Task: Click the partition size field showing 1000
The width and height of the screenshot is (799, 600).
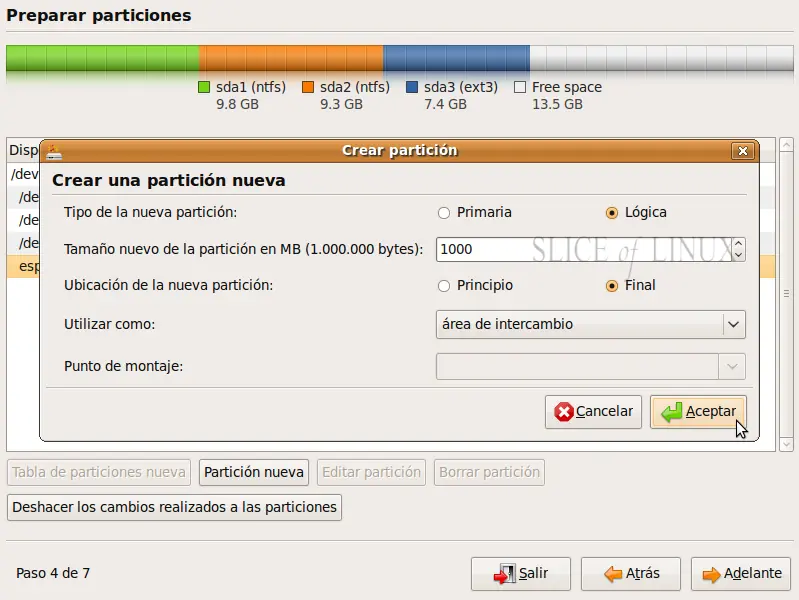Action: [584, 249]
